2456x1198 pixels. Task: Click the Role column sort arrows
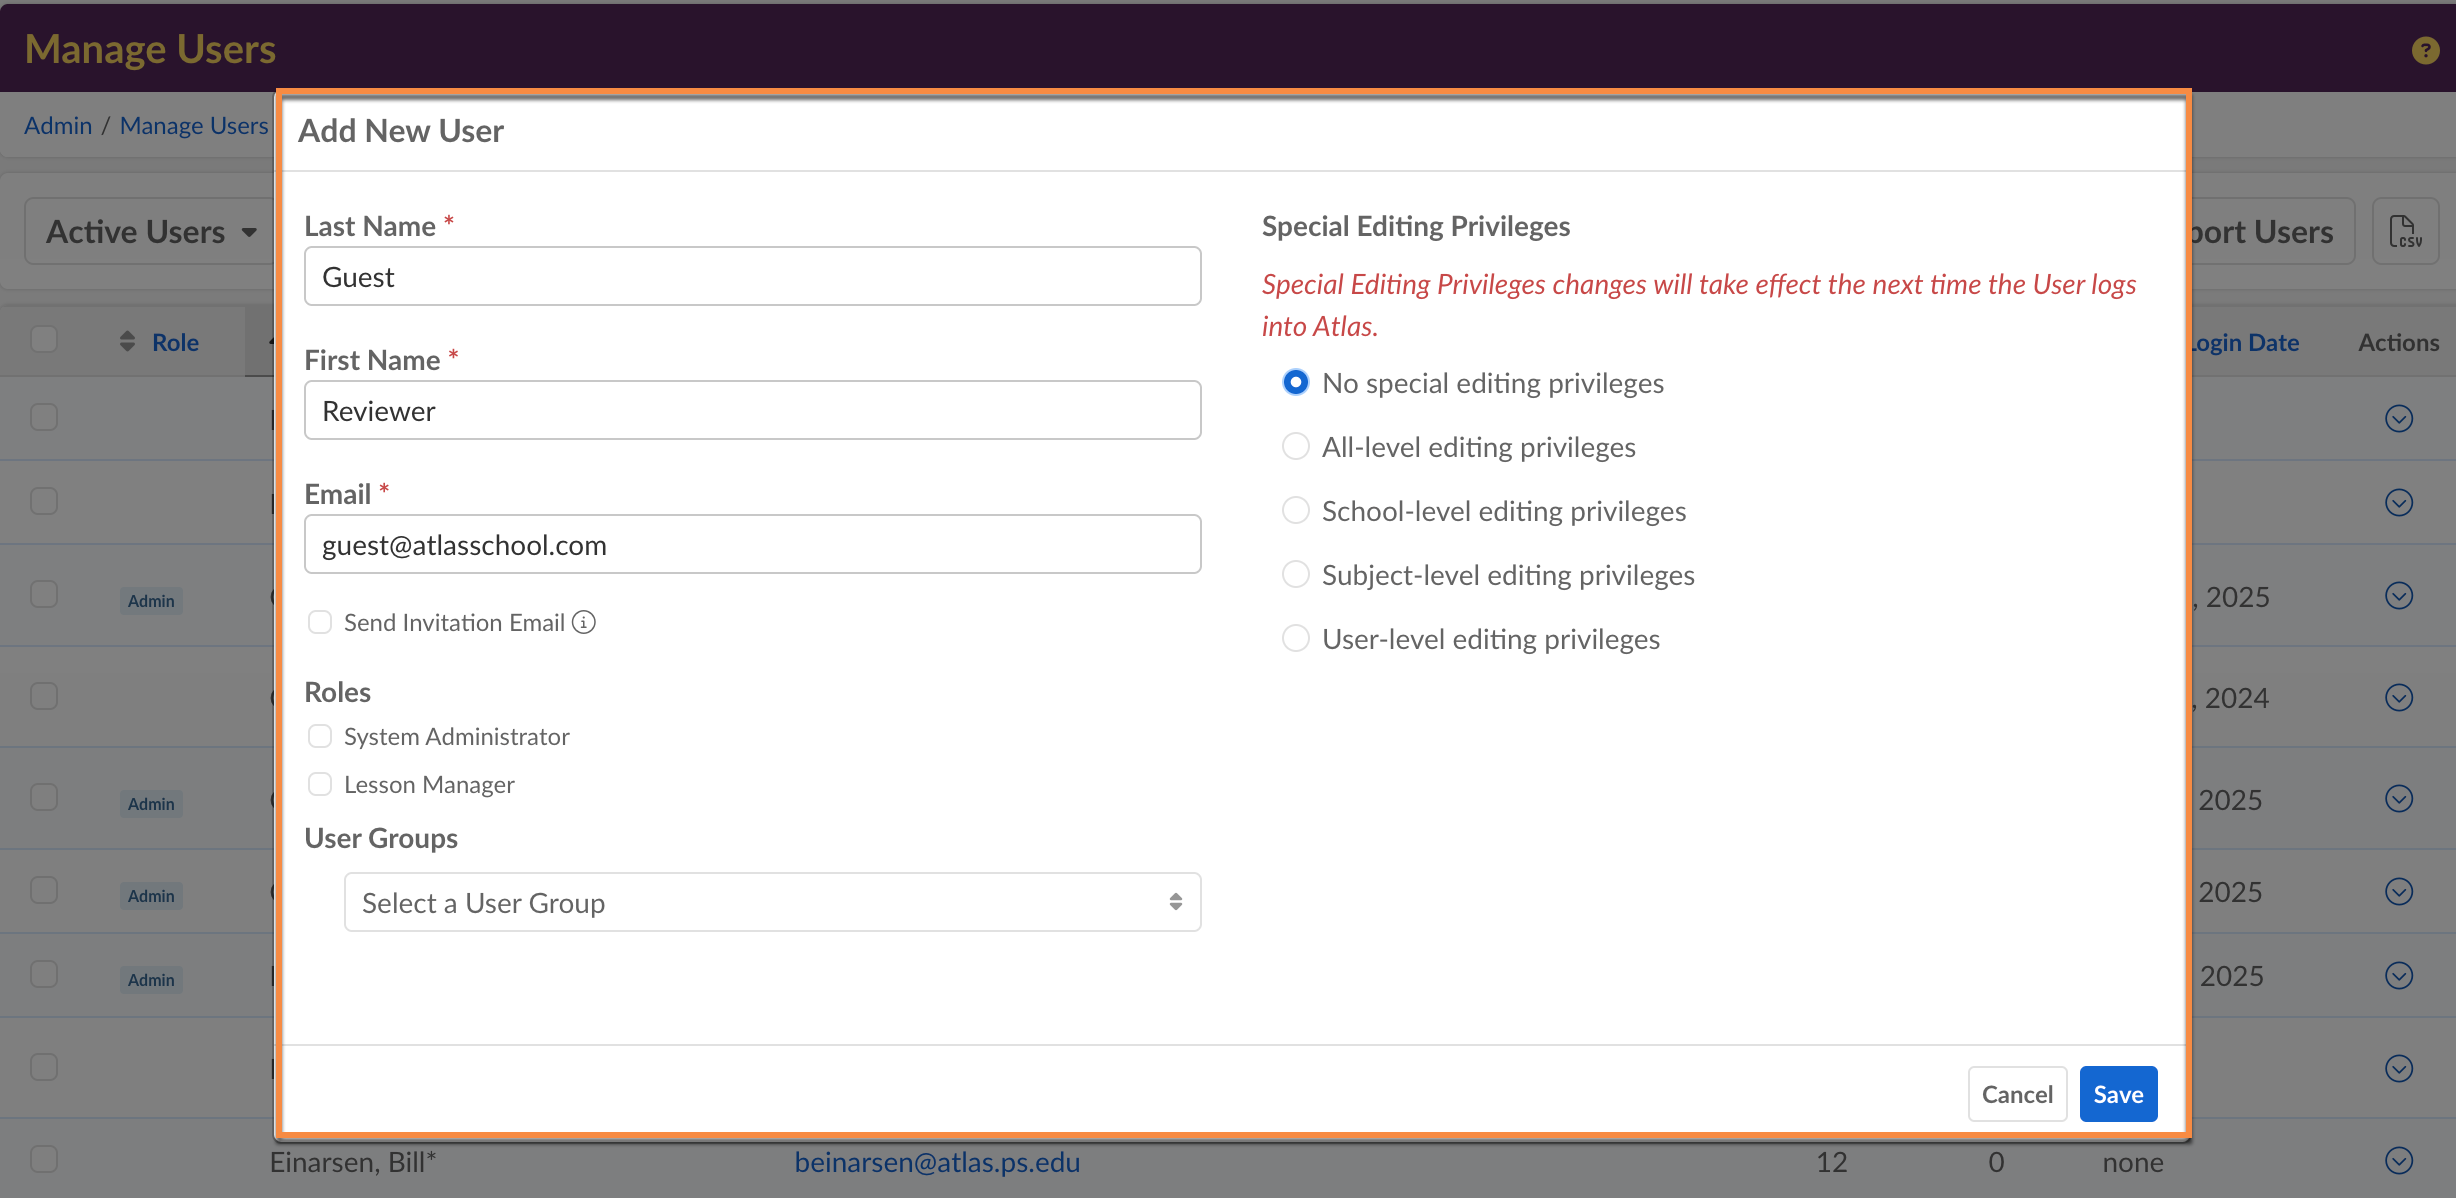[127, 342]
